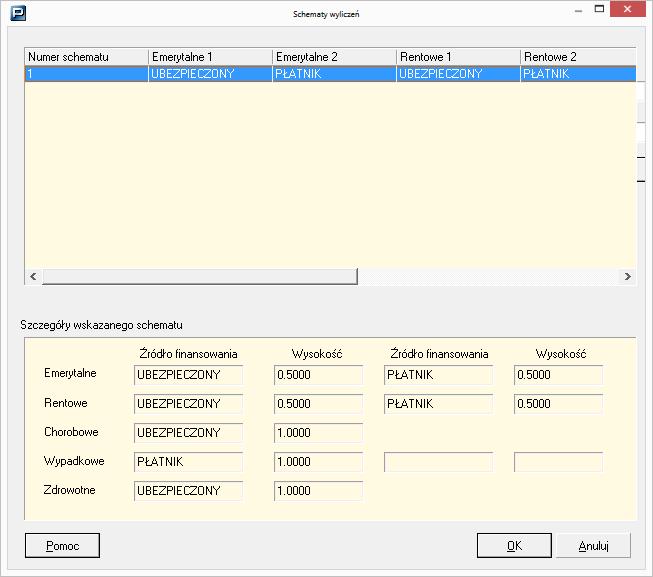Click the Rentowe row label
Screen dimensions: 653x577
(66, 403)
